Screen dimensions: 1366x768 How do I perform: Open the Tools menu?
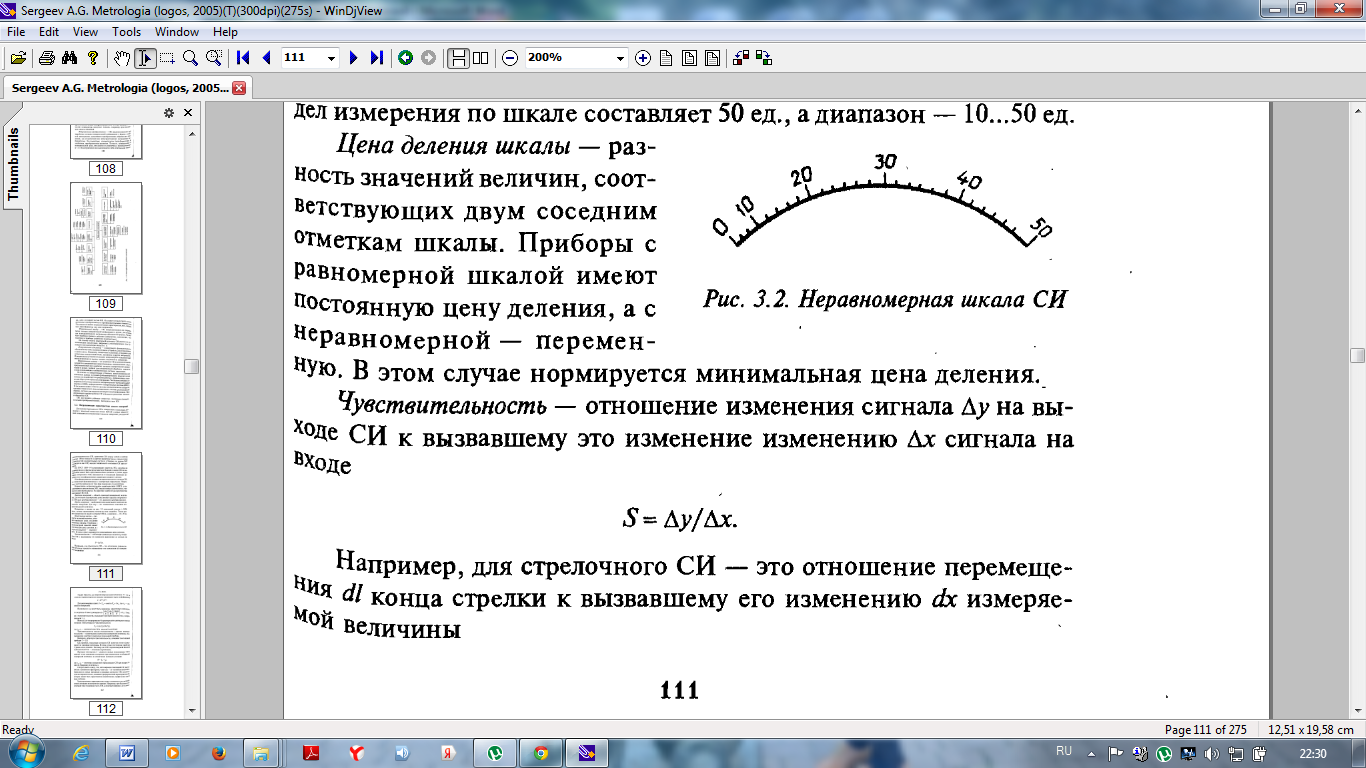click(126, 32)
